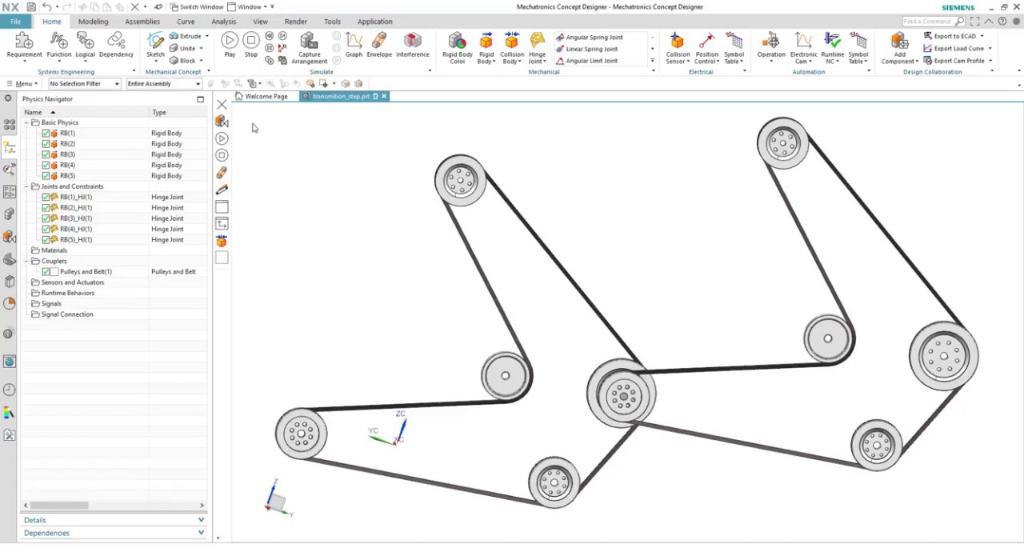The height and width of the screenshot is (552, 1024).
Task: Select Runtime Behaviors folder
Action: (x=67, y=293)
